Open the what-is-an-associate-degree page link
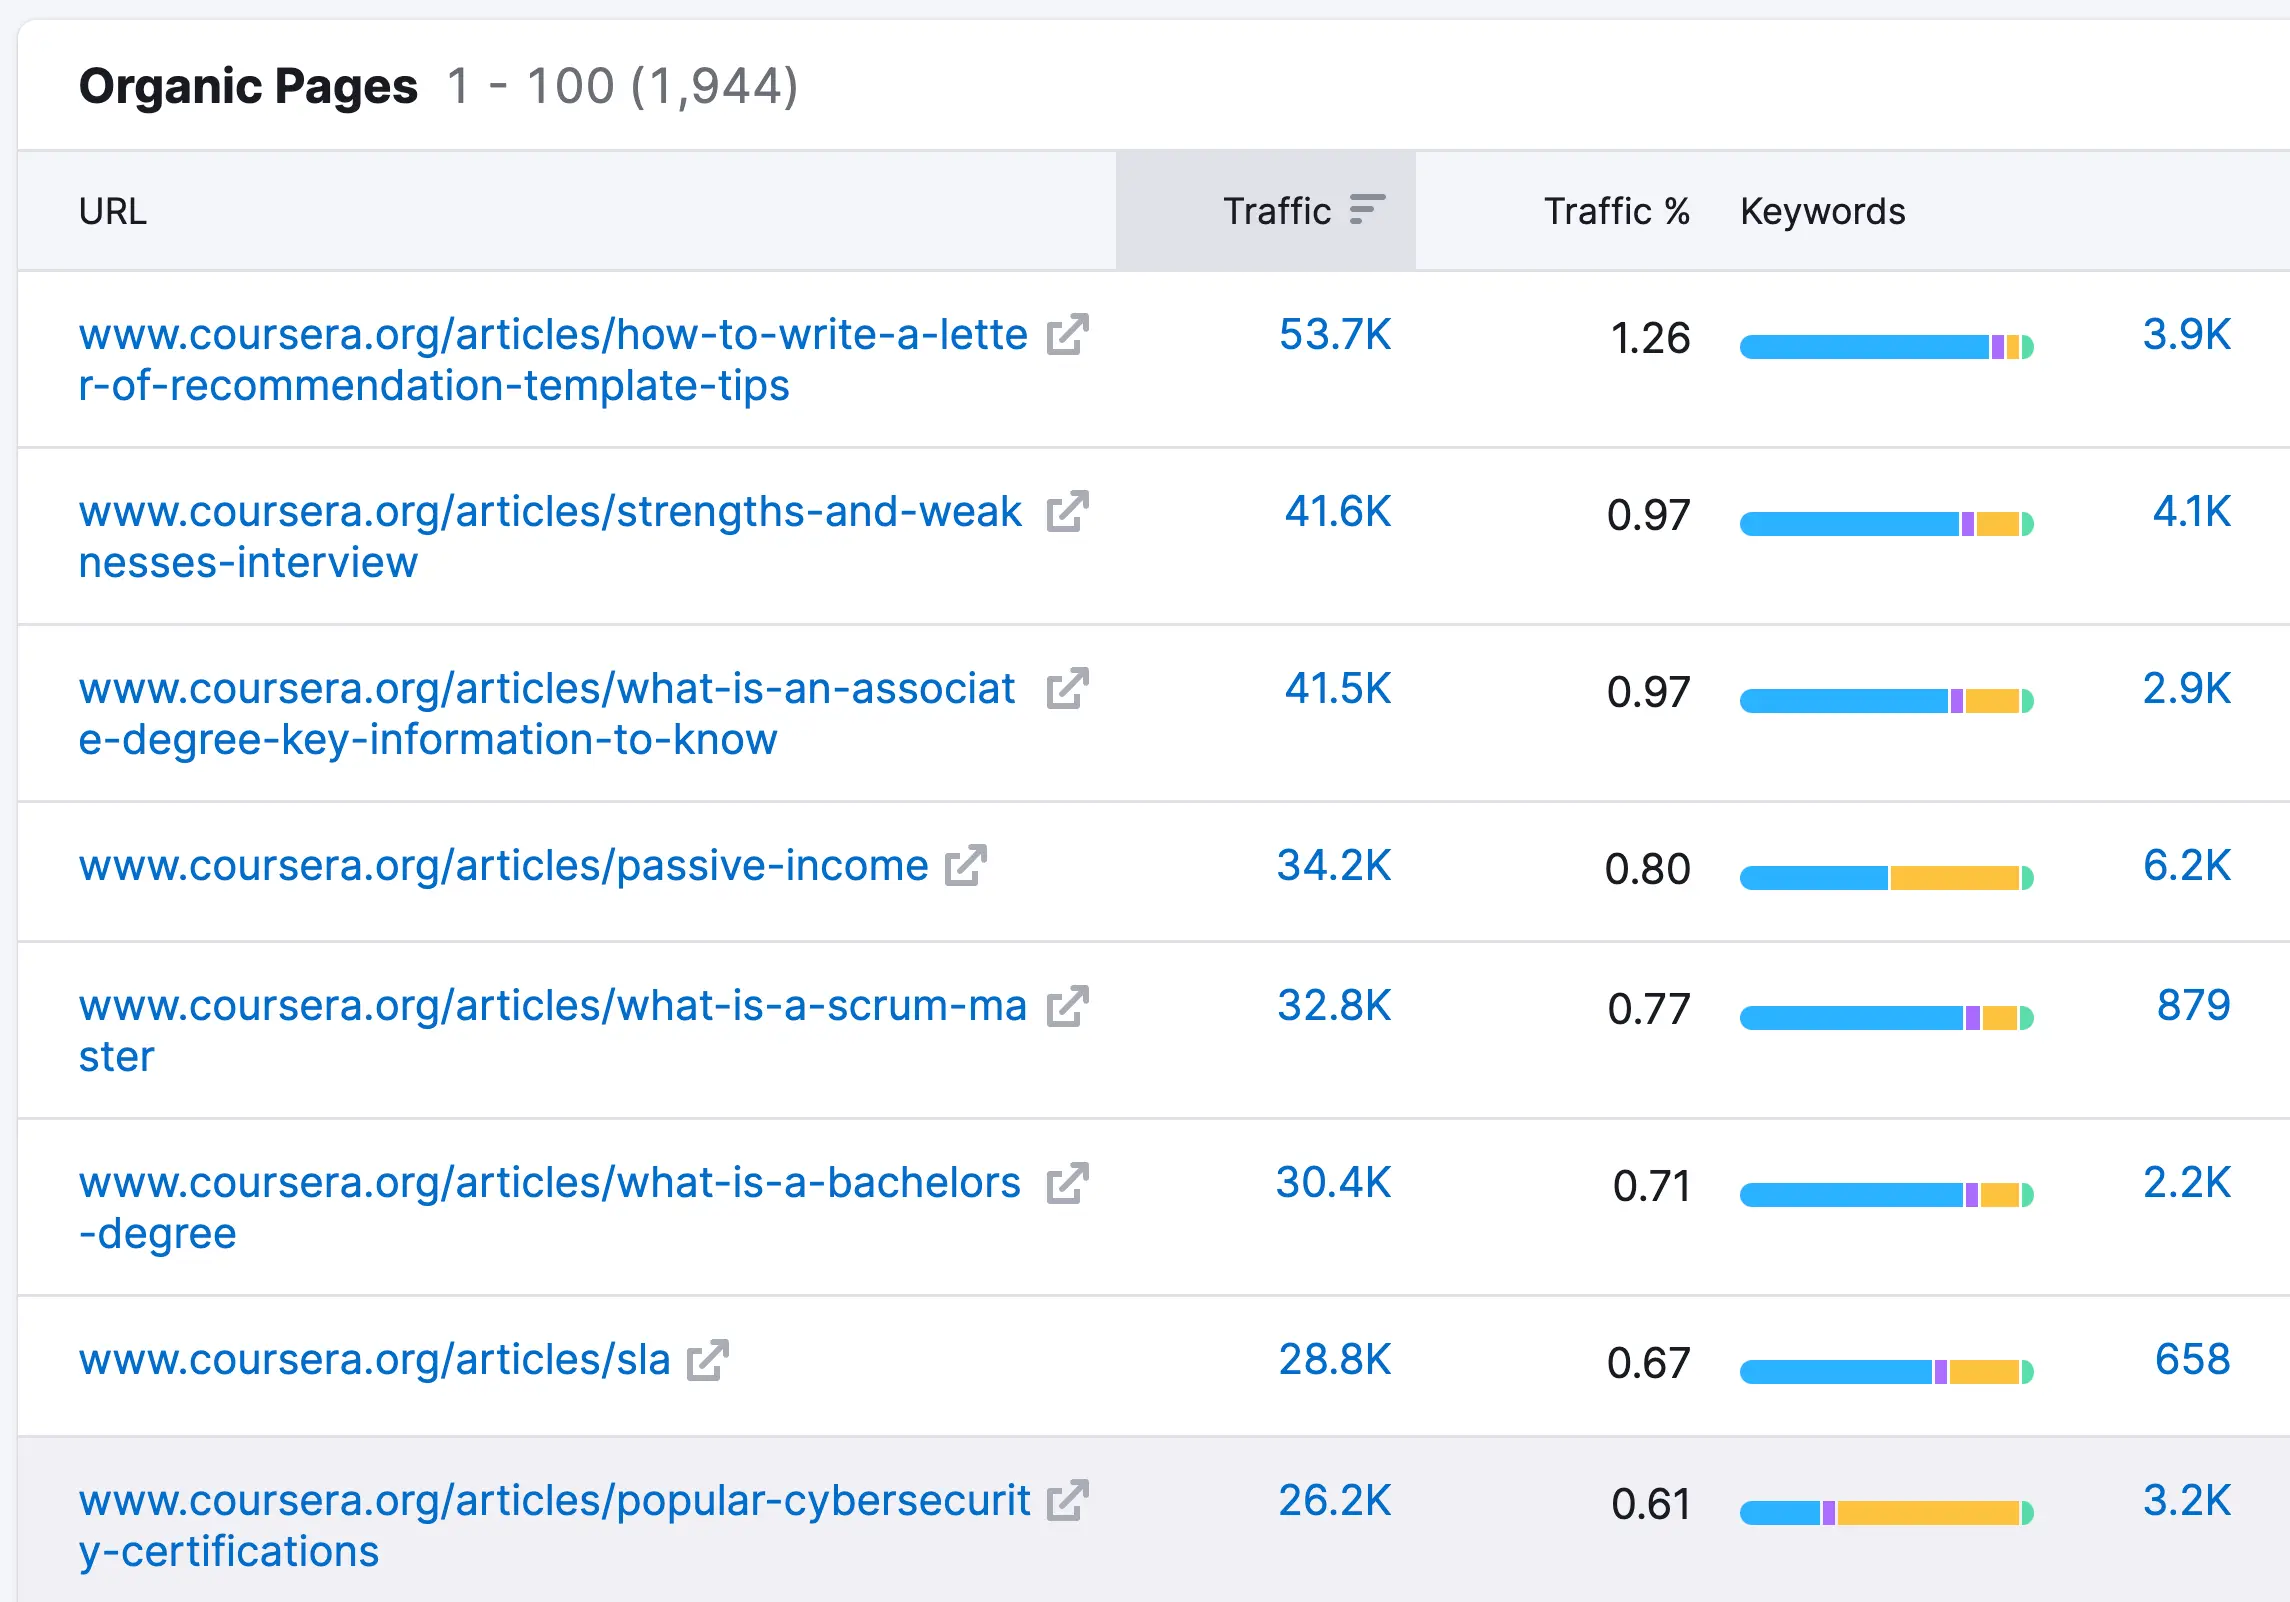Image resolution: width=2290 pixels, height=1602 pixels. coord(547,714)
